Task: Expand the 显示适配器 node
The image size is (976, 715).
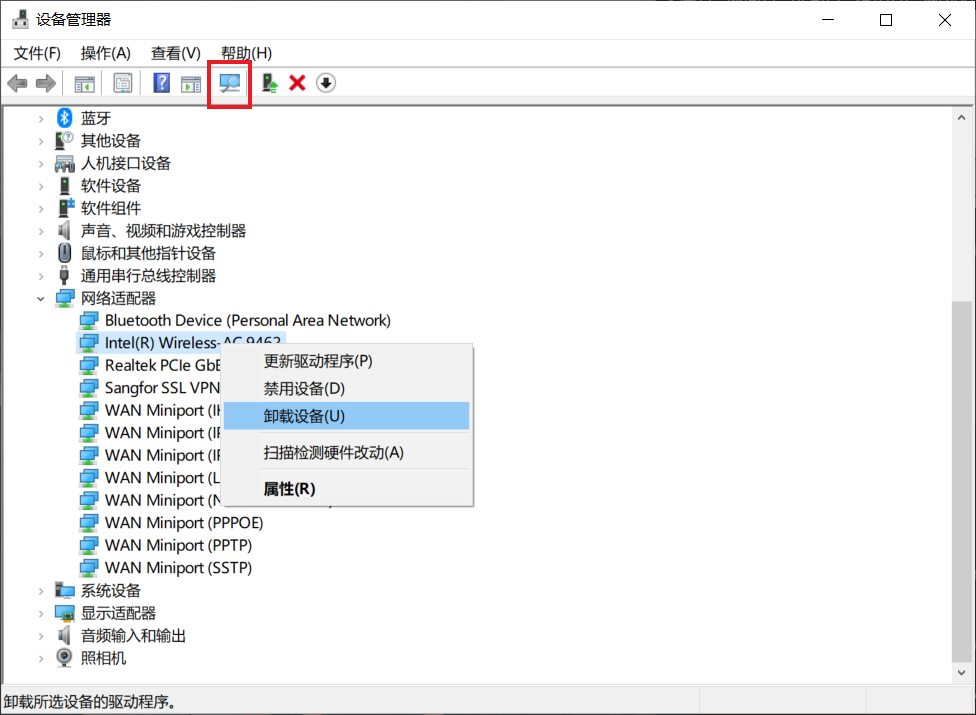Action: coord(41,614)
